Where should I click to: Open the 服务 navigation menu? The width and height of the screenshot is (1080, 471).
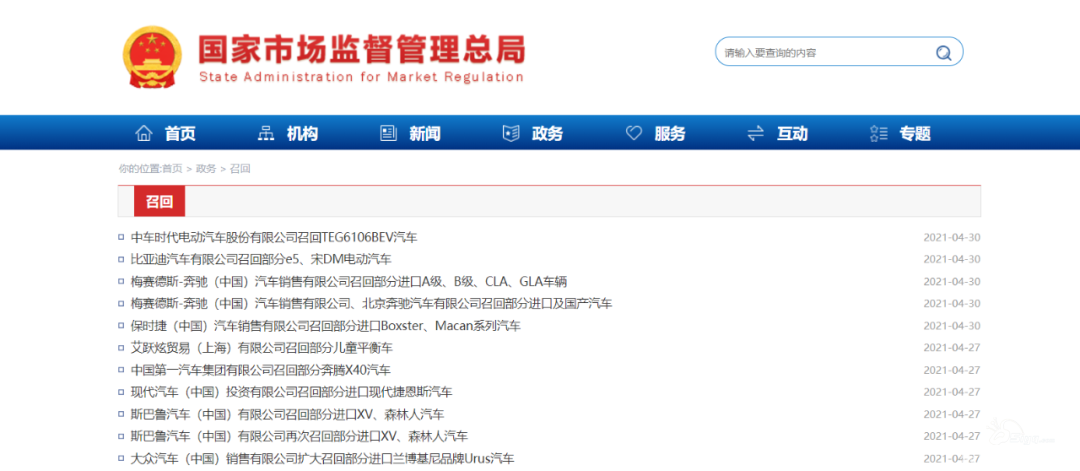click(670, 134)
